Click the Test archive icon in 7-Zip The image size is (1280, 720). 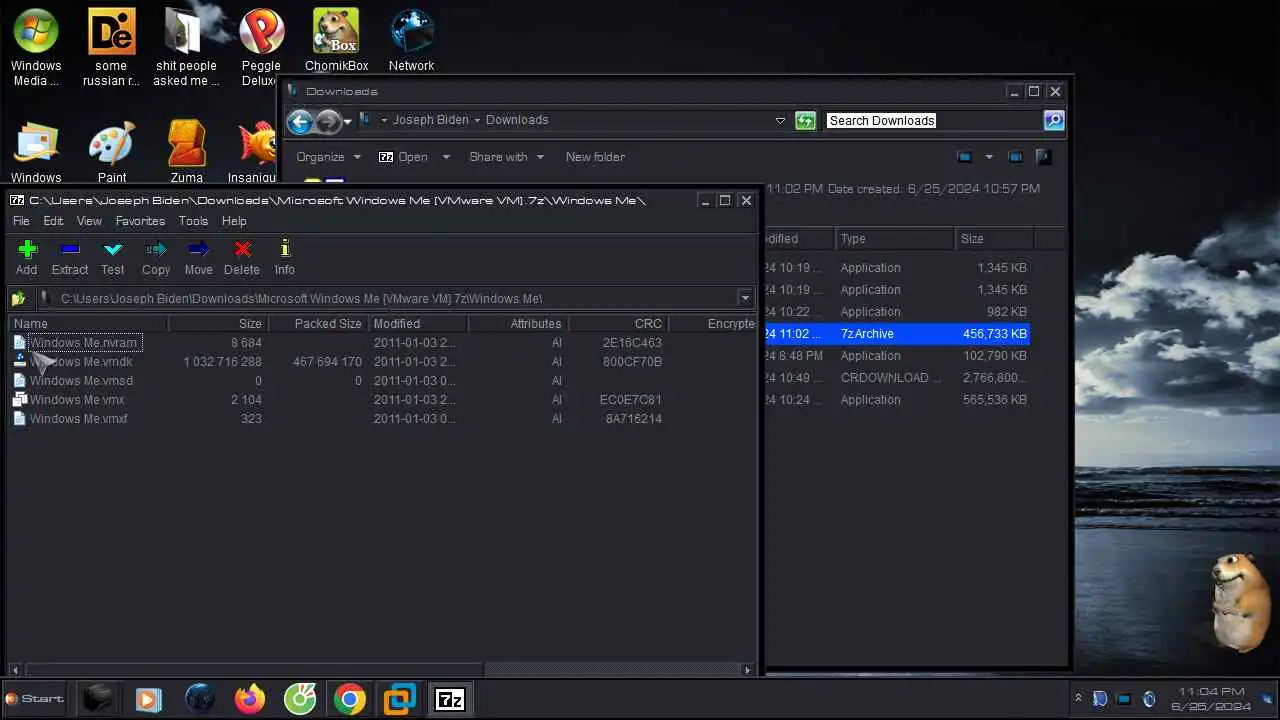pos(113,257)
